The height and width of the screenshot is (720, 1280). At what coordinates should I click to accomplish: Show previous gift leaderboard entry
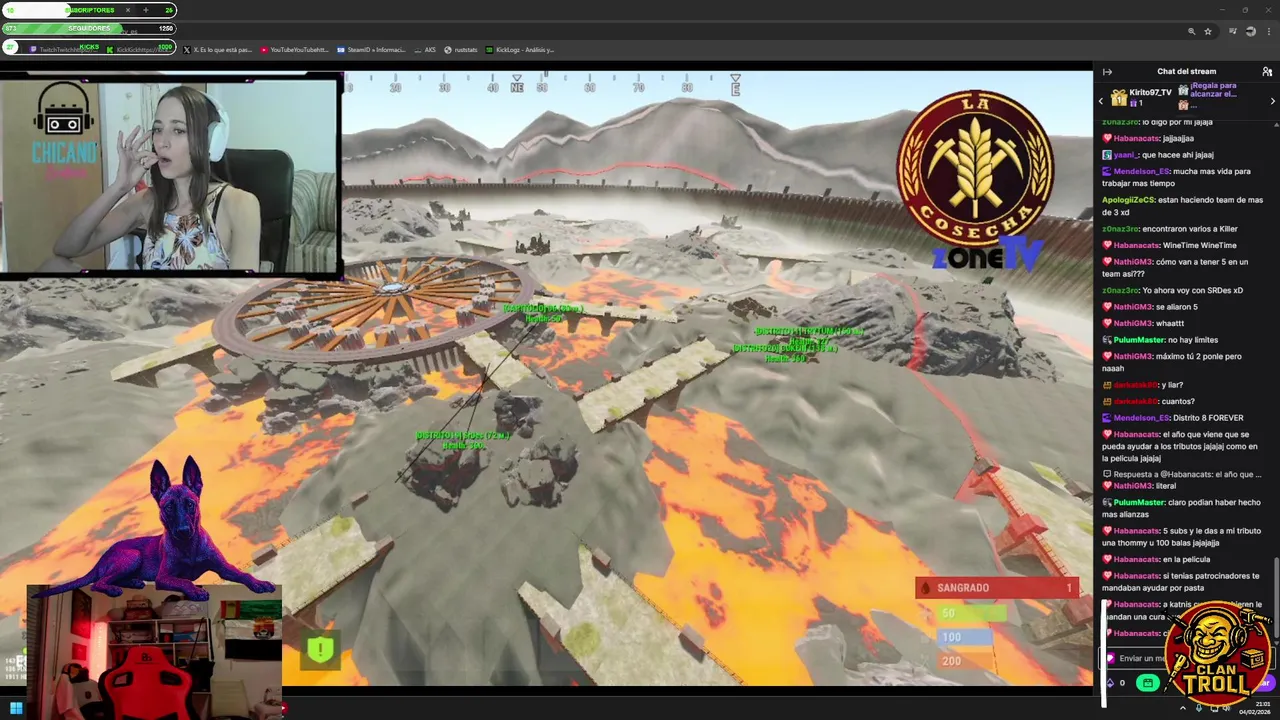1101,101
